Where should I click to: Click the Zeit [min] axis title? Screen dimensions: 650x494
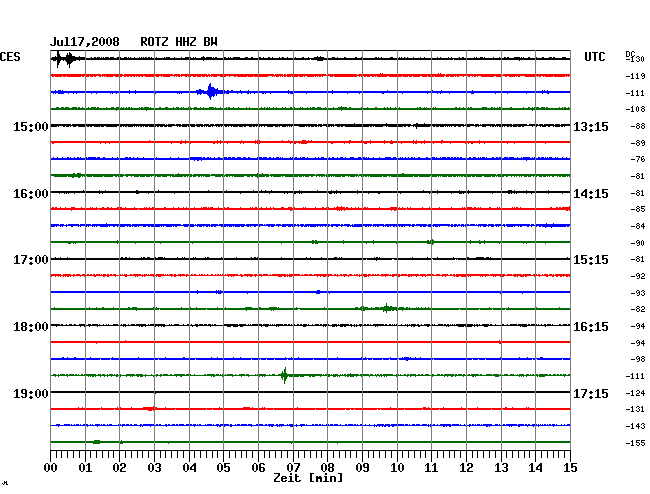pyautogui.click(x=308, y=478)
